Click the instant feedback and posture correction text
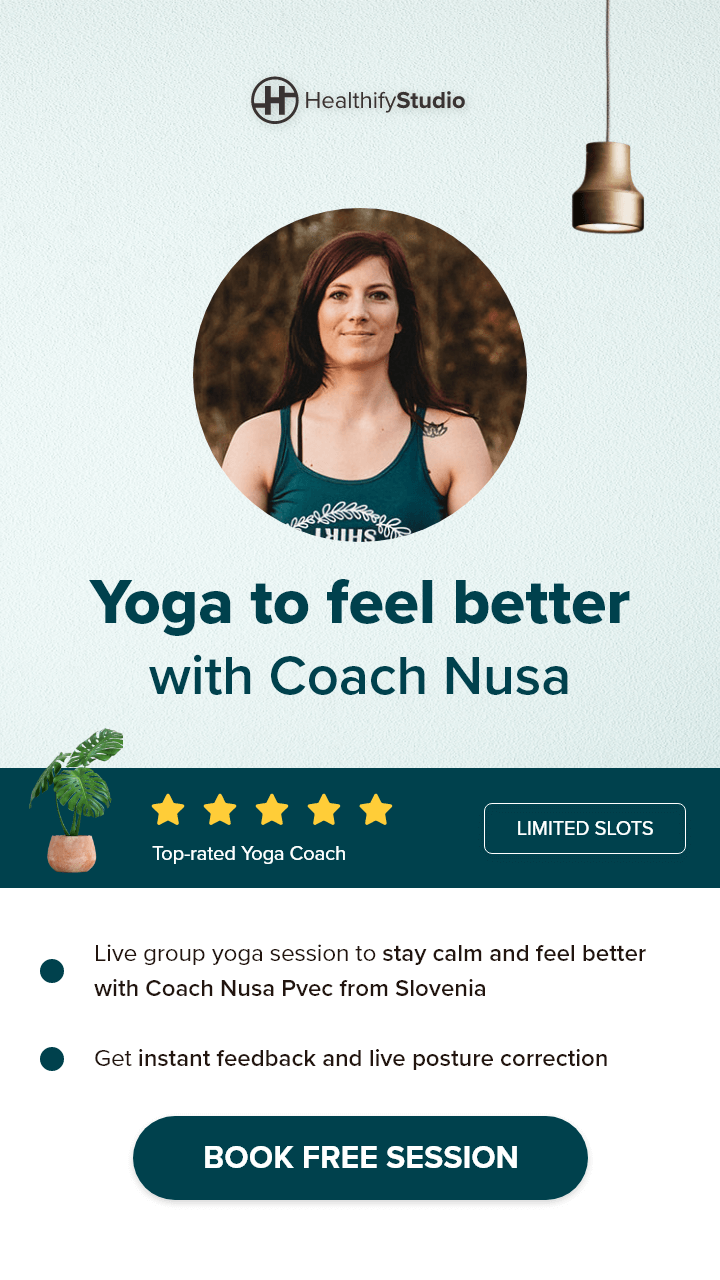The width and height of the screenshot is (720, 1280). 351,1059
